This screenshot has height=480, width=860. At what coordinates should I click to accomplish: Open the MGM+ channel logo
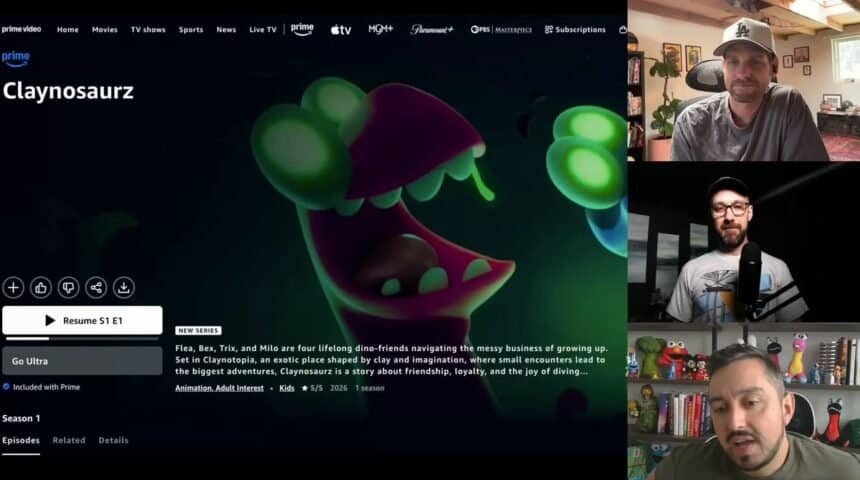pos(381,29)
